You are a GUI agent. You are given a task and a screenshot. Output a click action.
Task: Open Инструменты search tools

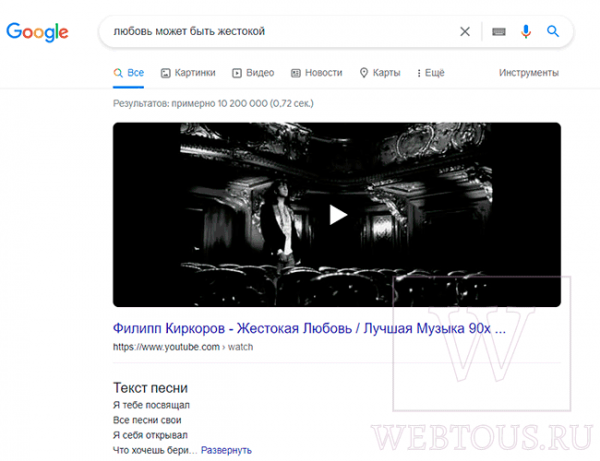528,73
